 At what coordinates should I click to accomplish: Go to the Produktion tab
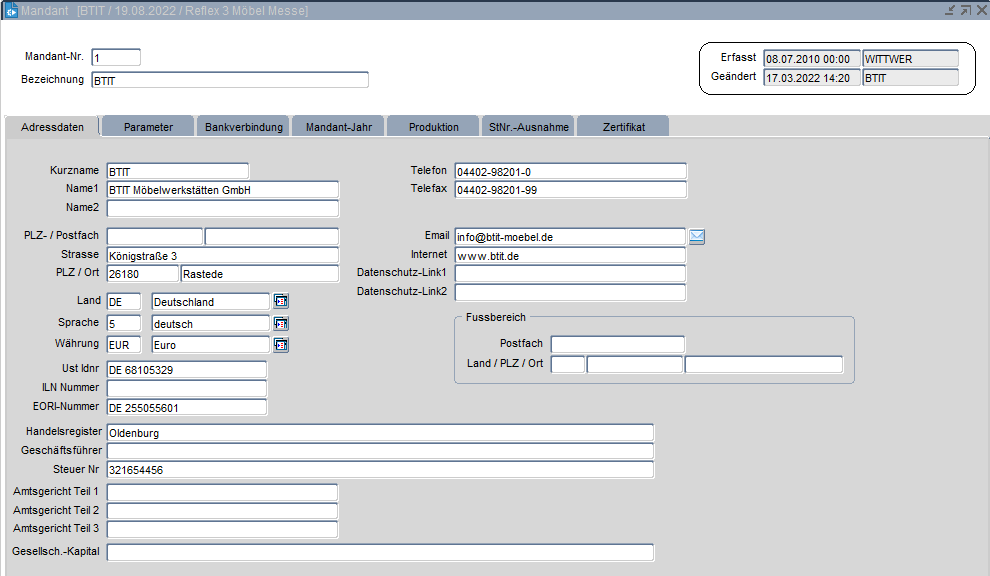[433, 127]
